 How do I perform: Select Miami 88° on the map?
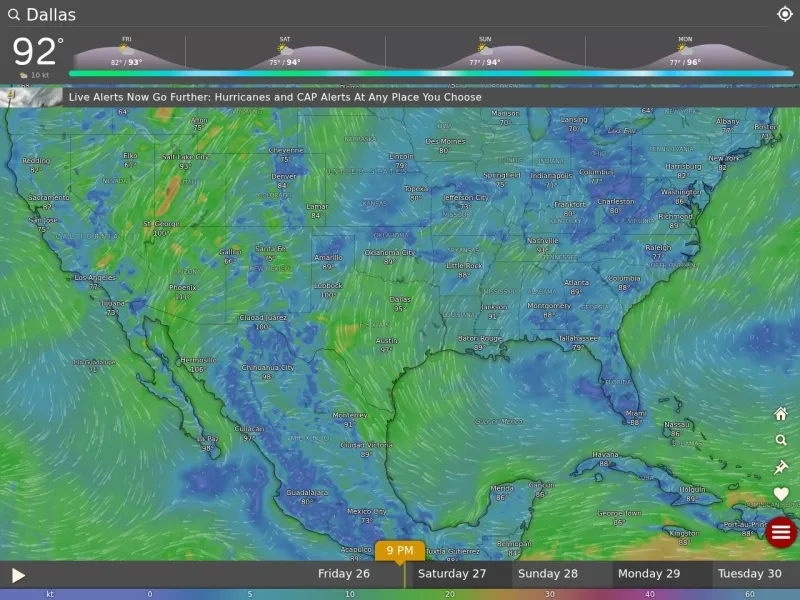click(636, 418)
